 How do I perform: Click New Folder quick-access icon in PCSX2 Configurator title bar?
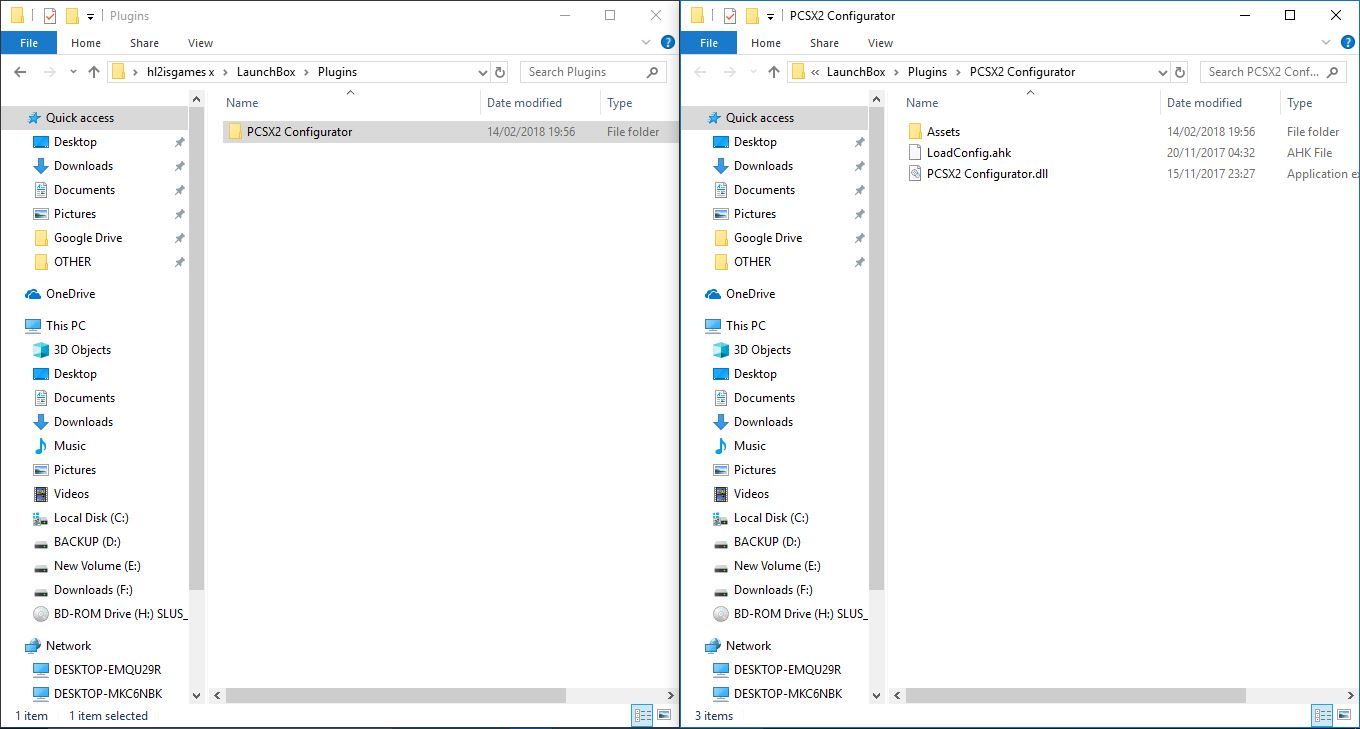(752, 16)
